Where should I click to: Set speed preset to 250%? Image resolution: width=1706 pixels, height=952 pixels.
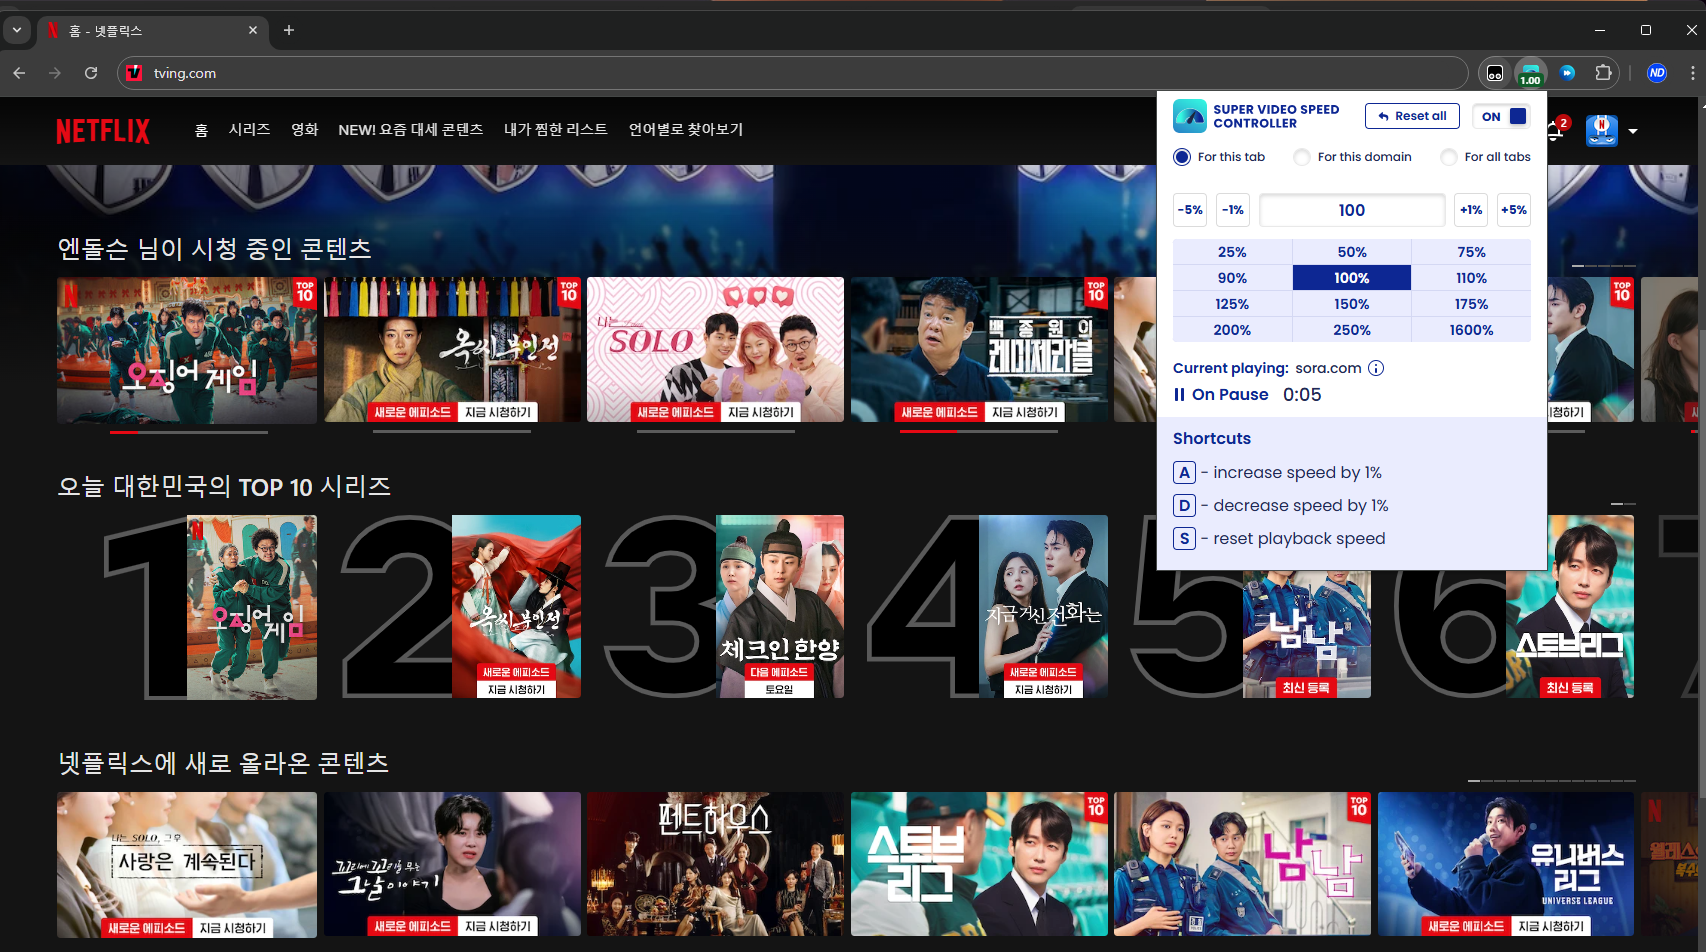1352,330
